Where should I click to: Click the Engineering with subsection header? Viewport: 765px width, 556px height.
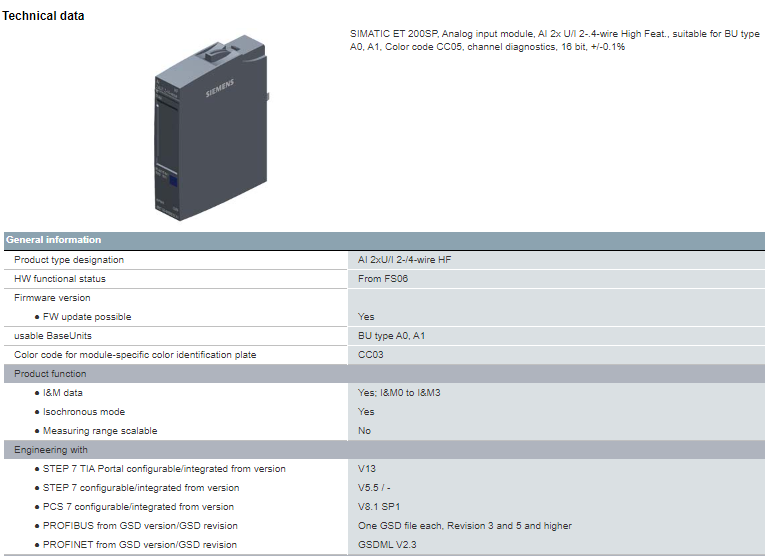[51, 450]
